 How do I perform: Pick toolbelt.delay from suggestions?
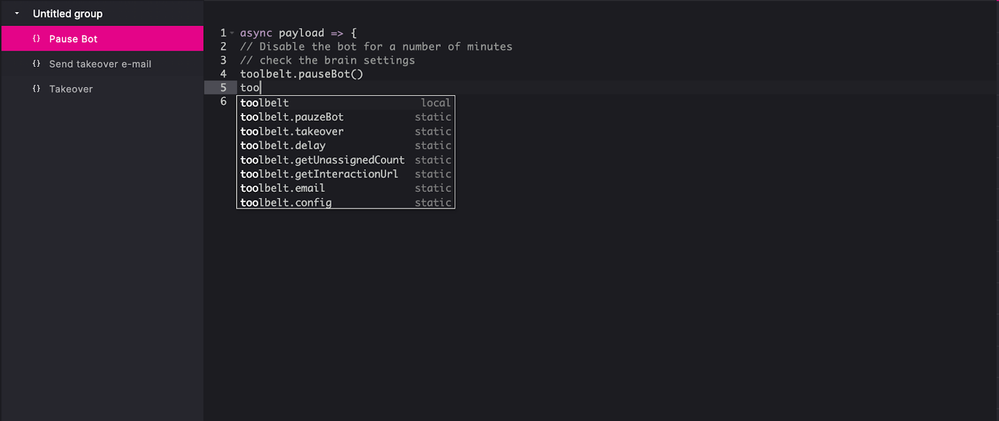[x=345, y=146]
